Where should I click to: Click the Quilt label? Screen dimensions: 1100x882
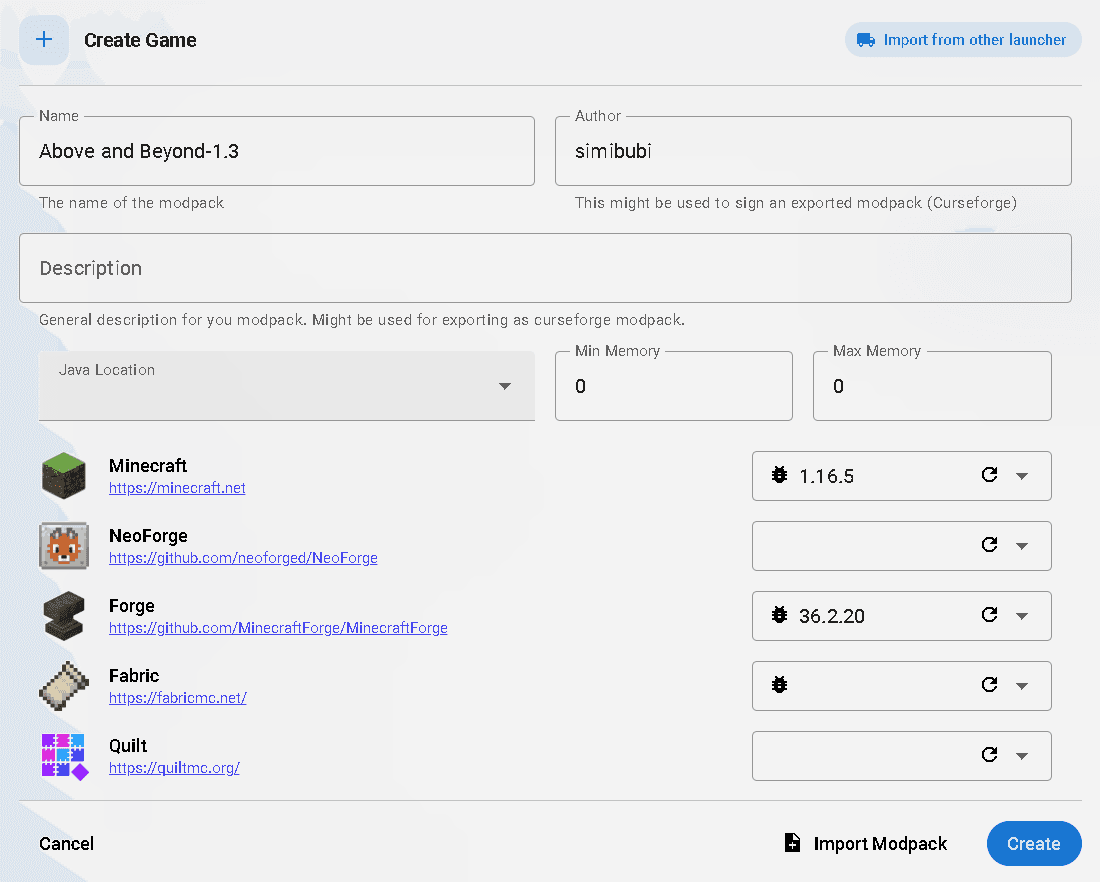[128, 745]
